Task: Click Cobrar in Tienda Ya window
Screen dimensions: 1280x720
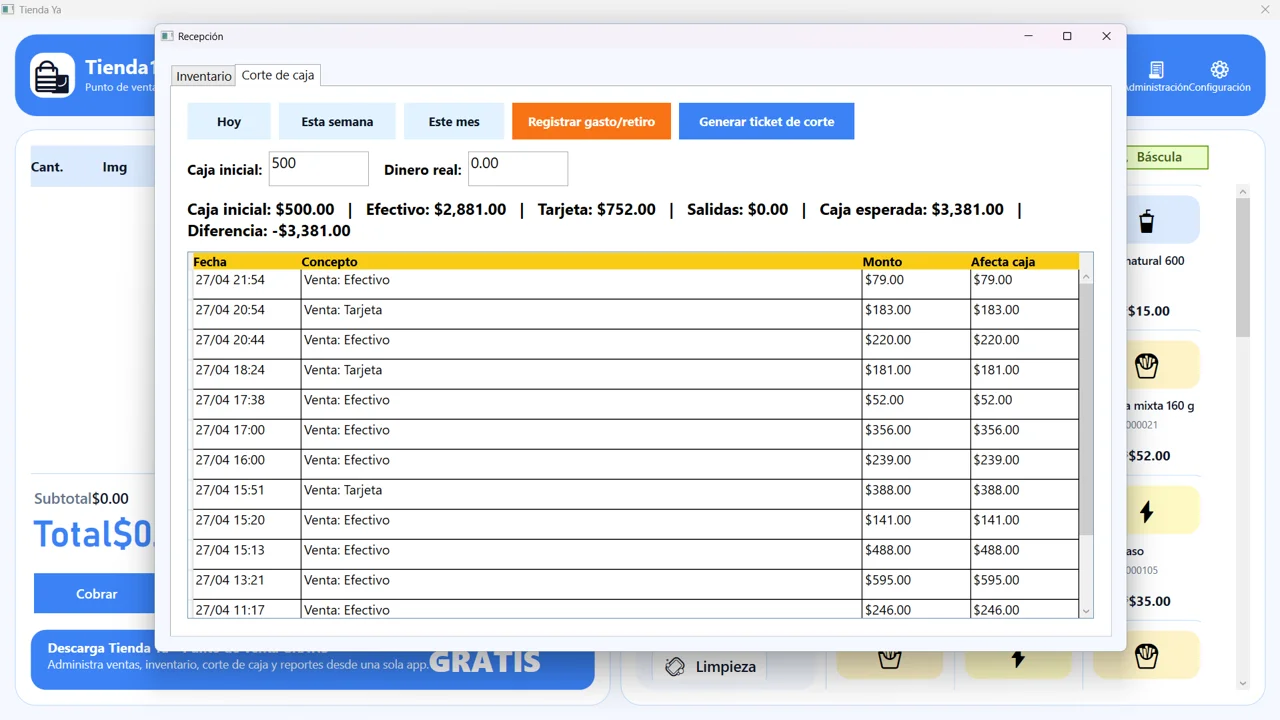Action: [96, 594]
